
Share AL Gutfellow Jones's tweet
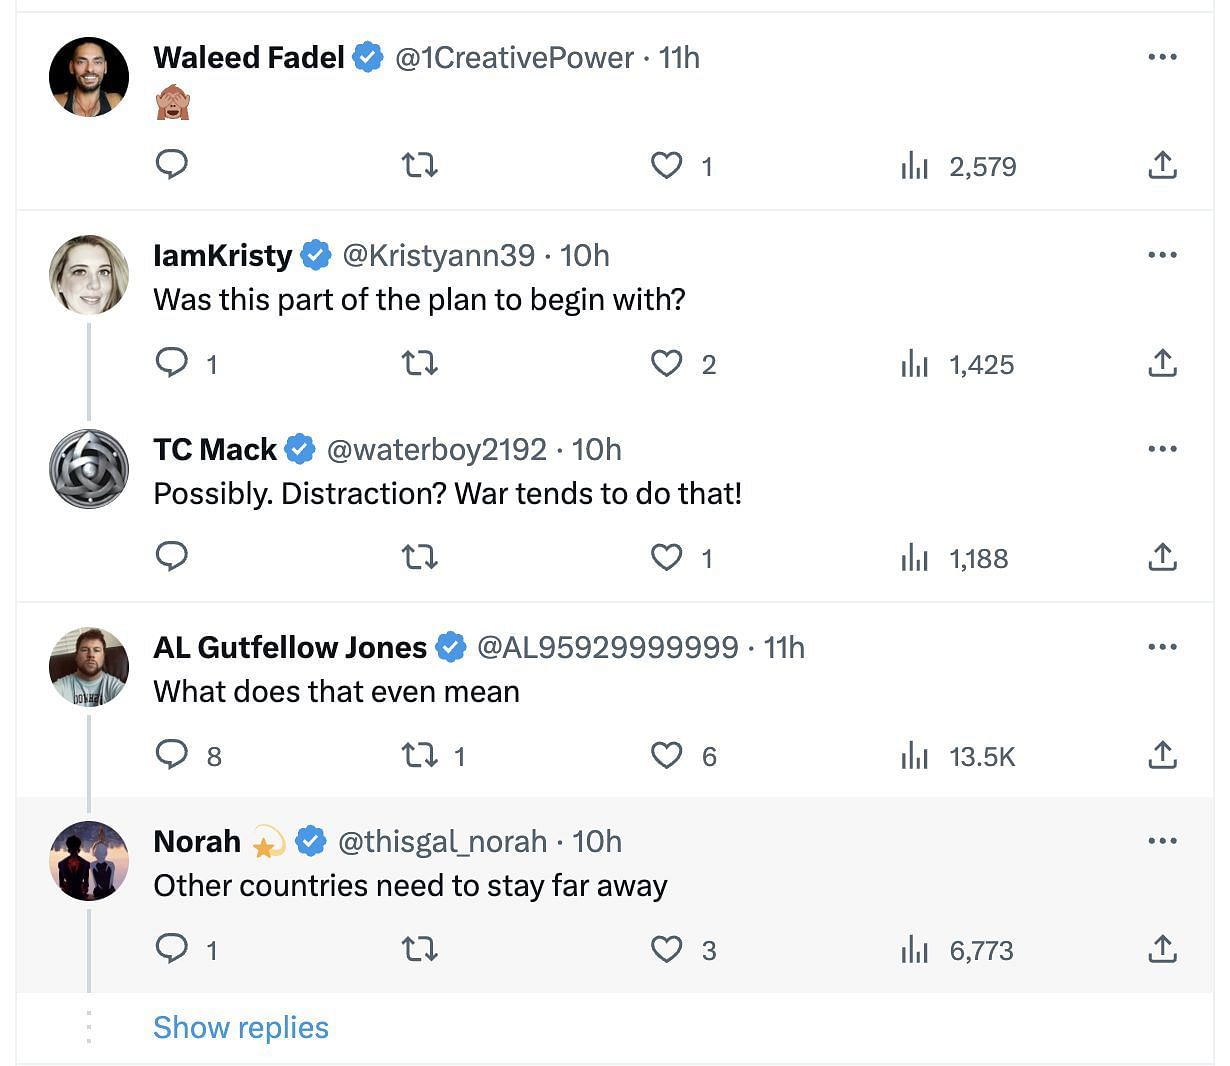click(x=1162, y=754)
